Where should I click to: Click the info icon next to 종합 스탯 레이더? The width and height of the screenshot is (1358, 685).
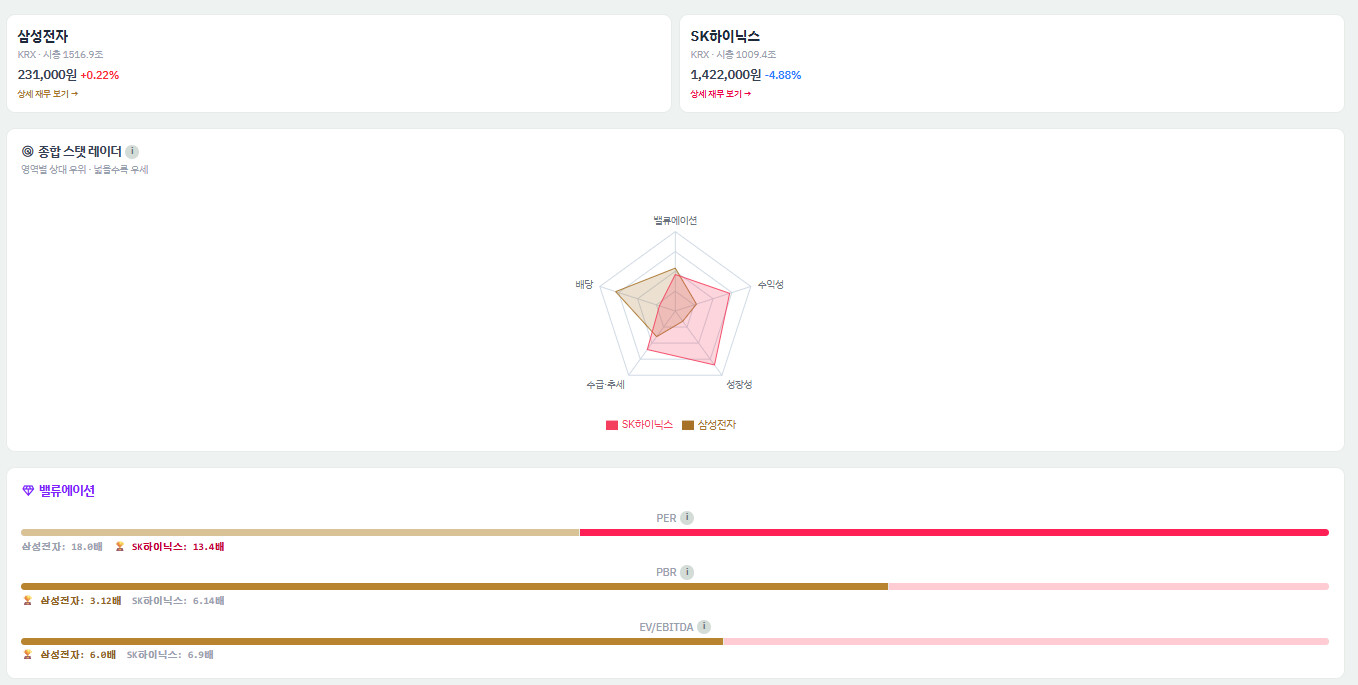[x=132, y=152]
